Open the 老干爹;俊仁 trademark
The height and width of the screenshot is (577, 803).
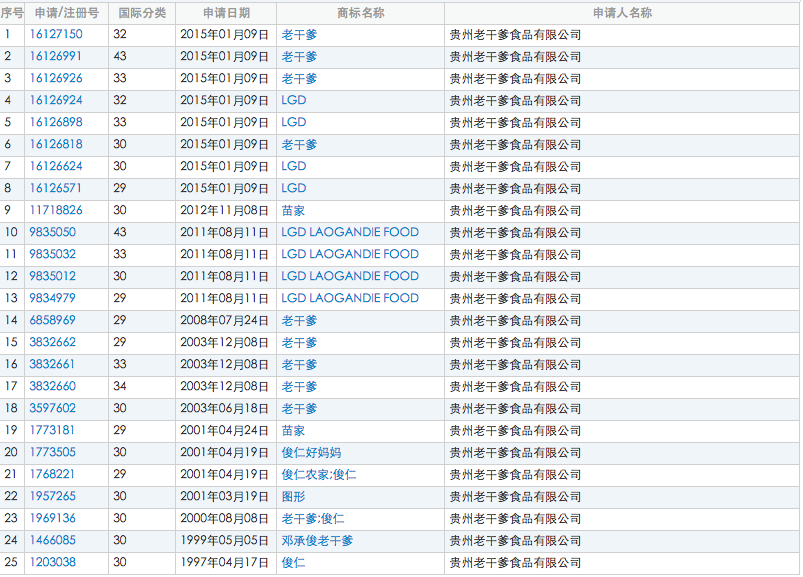(x=313, y=519)
